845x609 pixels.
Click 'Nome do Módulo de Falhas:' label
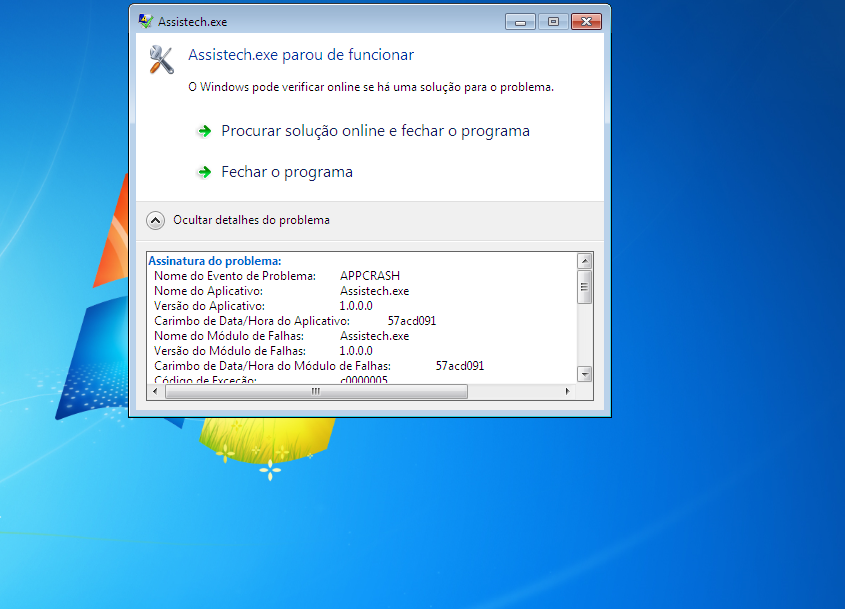(229, 336)
